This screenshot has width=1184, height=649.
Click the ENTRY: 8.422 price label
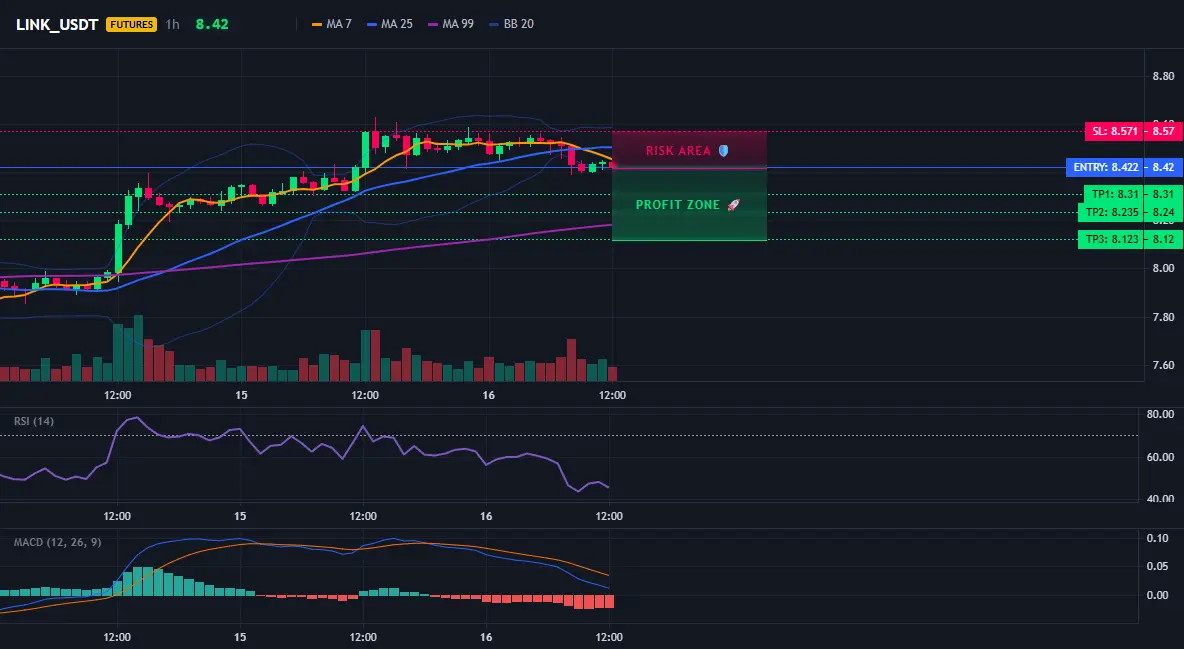click(1105, 167)
